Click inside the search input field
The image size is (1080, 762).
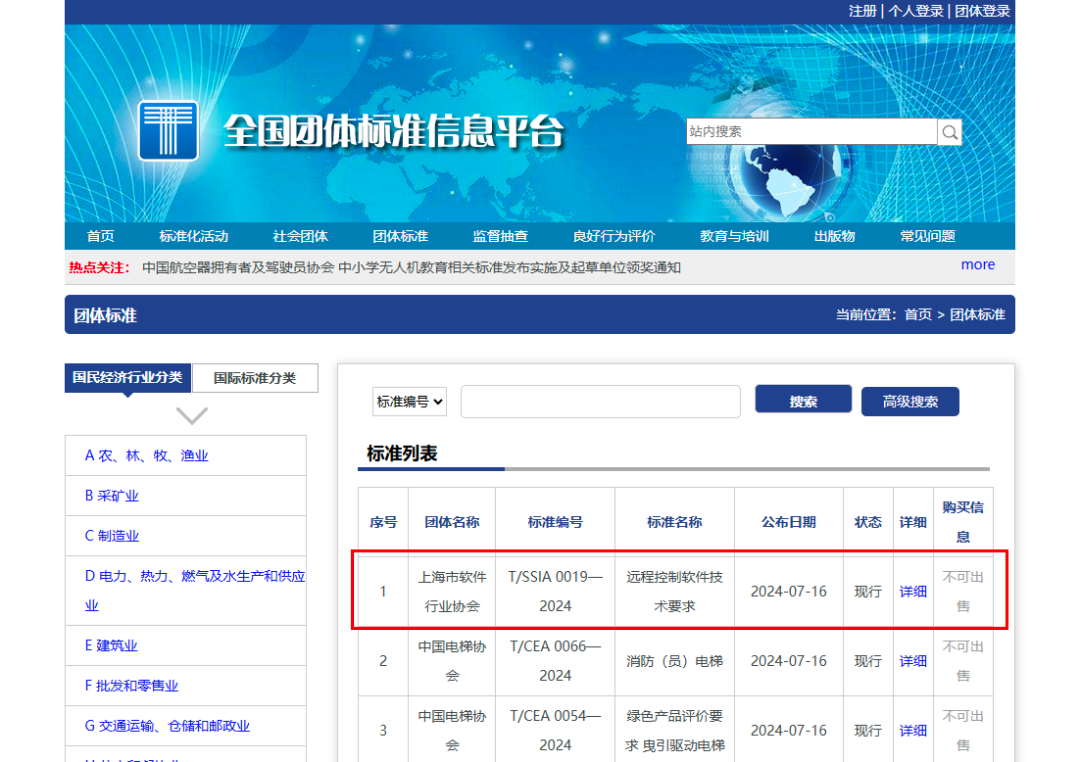coord(600,400)
